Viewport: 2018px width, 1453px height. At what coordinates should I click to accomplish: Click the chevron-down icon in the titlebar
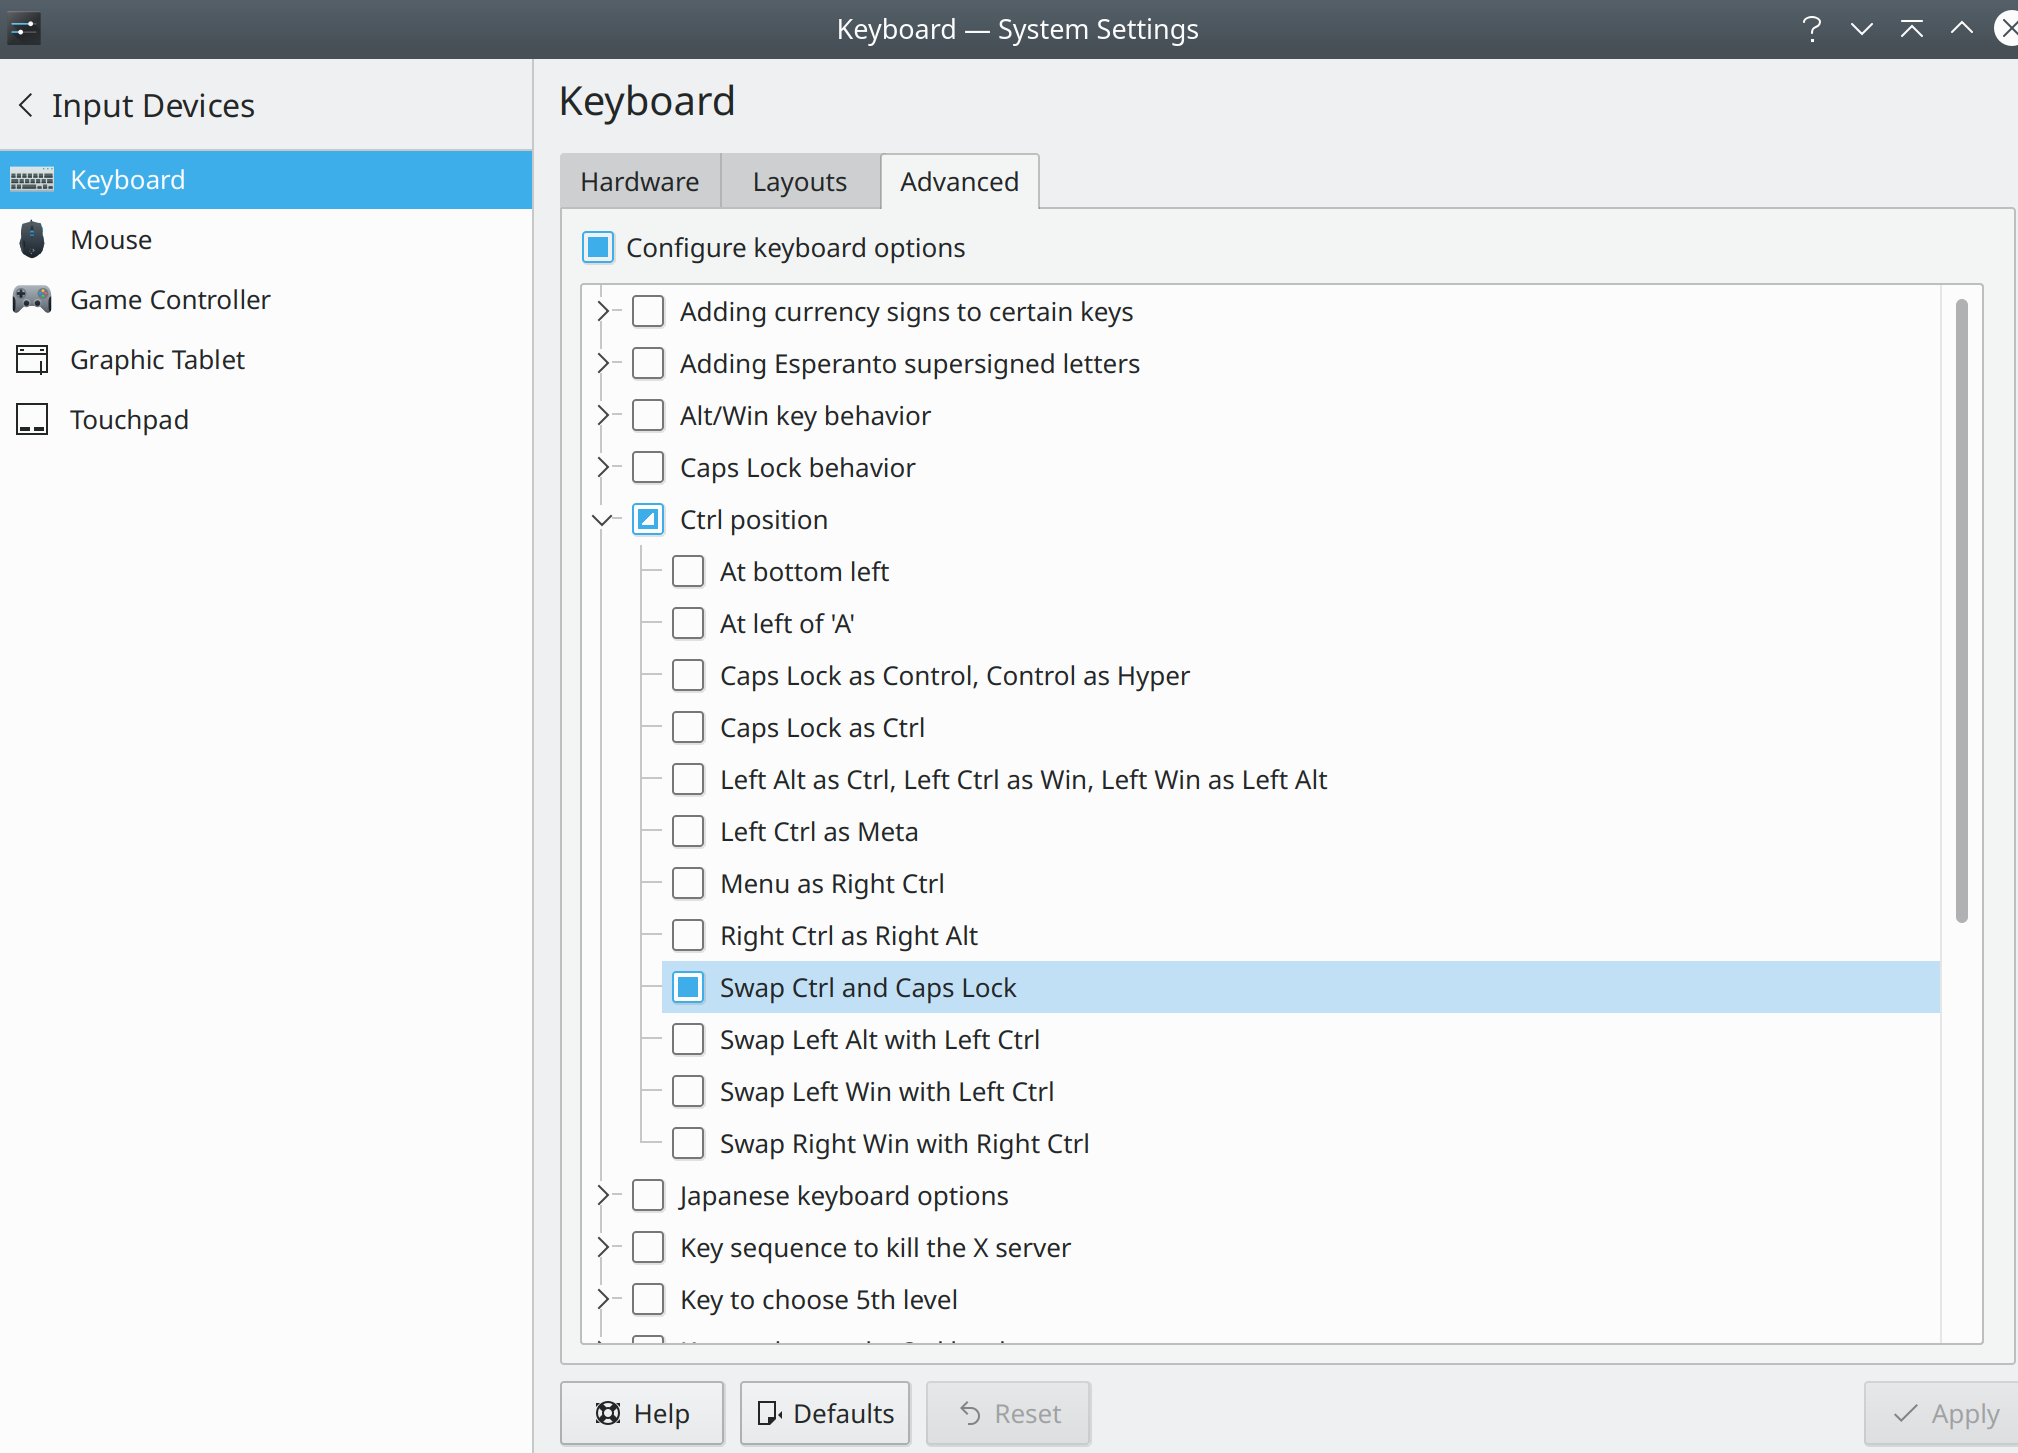coord(1862,28)
